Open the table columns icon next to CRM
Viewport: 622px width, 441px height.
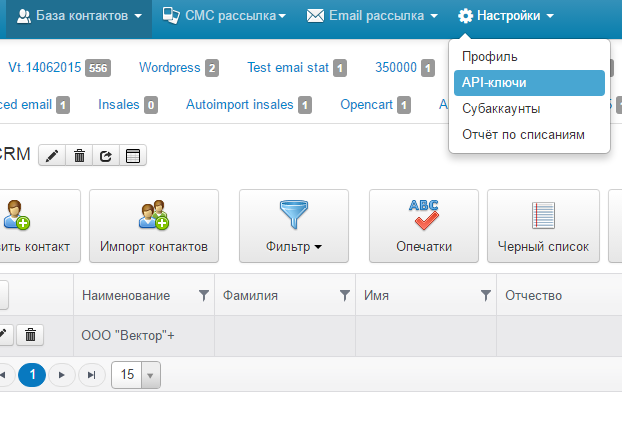[x=133, y=155]
